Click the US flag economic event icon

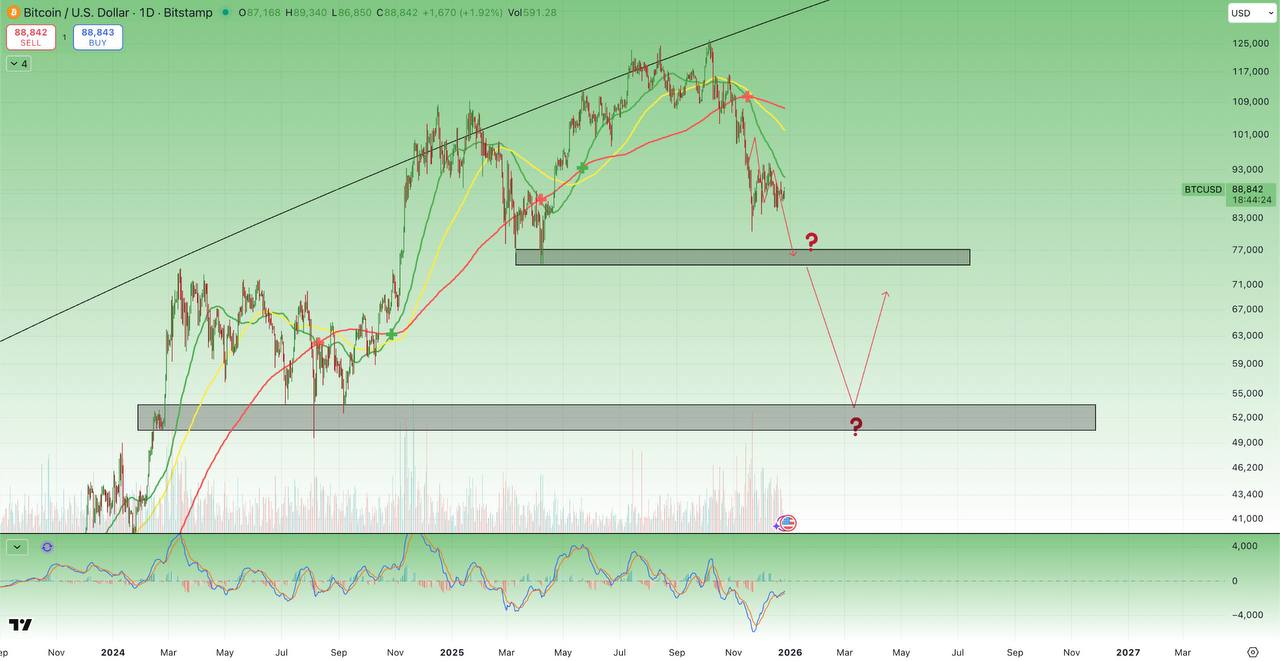[x=788, y=523]
